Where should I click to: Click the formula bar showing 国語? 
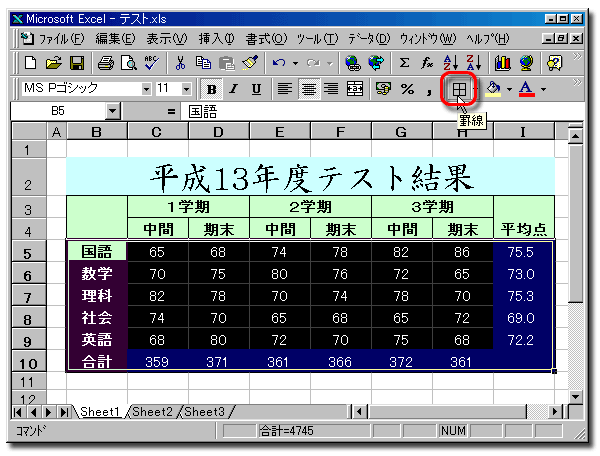tap(383, 112)
